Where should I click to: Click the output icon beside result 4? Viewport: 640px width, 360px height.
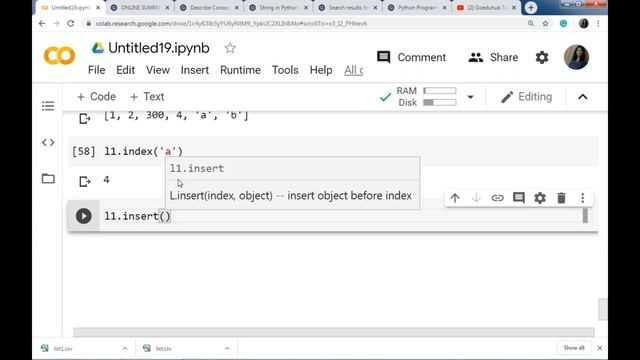[x=84, y=181]
